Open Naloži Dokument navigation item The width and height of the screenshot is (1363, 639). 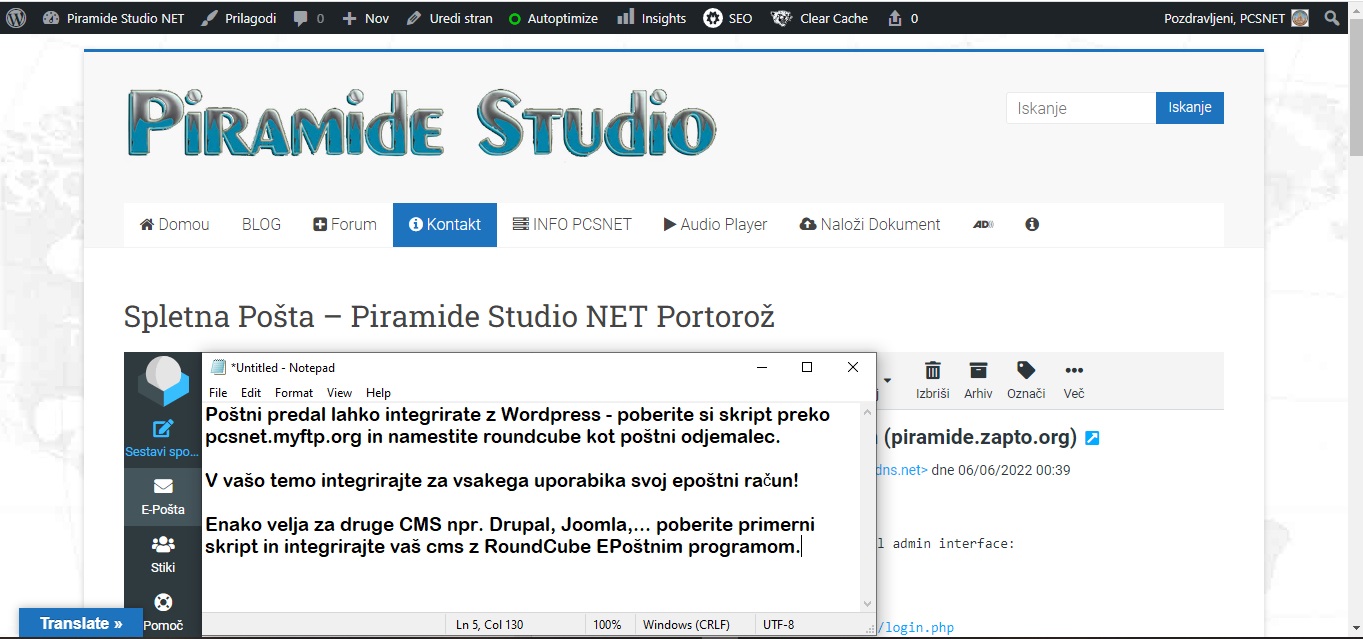[870, 224]
